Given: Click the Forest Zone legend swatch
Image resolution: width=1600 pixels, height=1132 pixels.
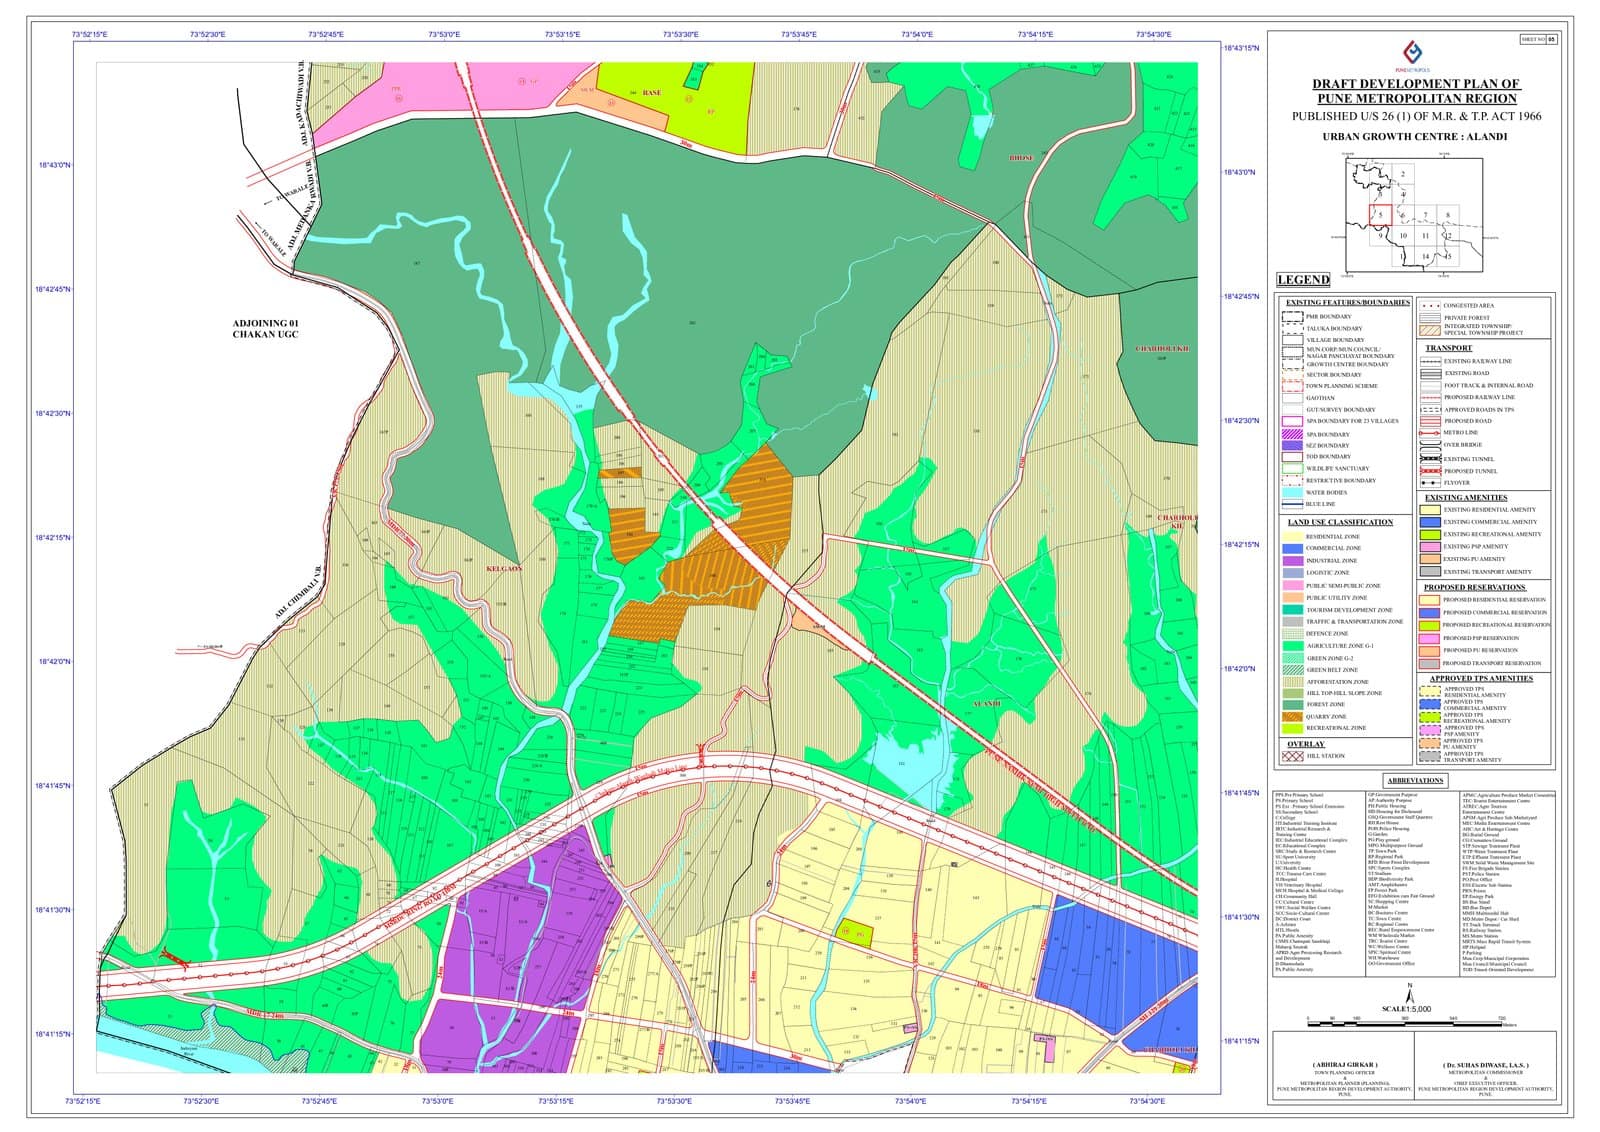Looking at the screenshot, I should point(1291,705).
